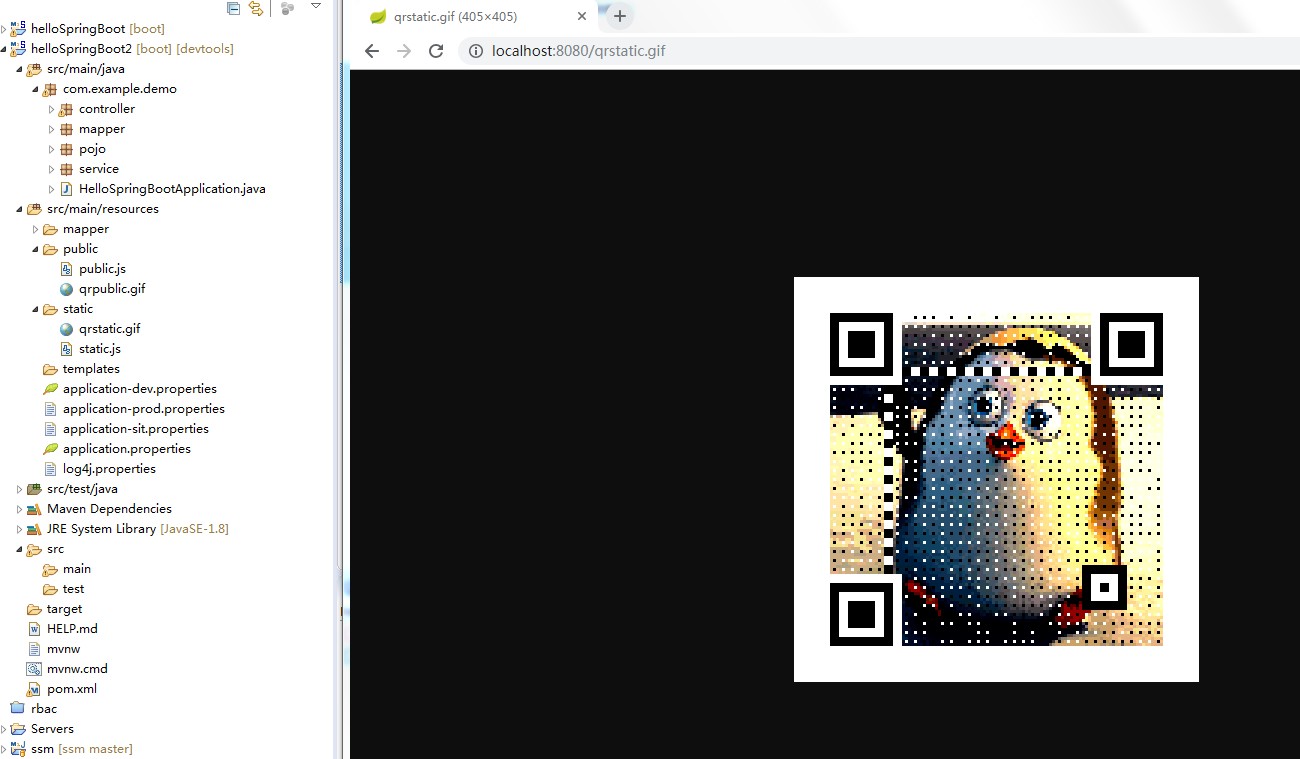1300x759 pixels.
Task: Expand JRE System Library
Action: pyautogui.click(x=19, y=529)
